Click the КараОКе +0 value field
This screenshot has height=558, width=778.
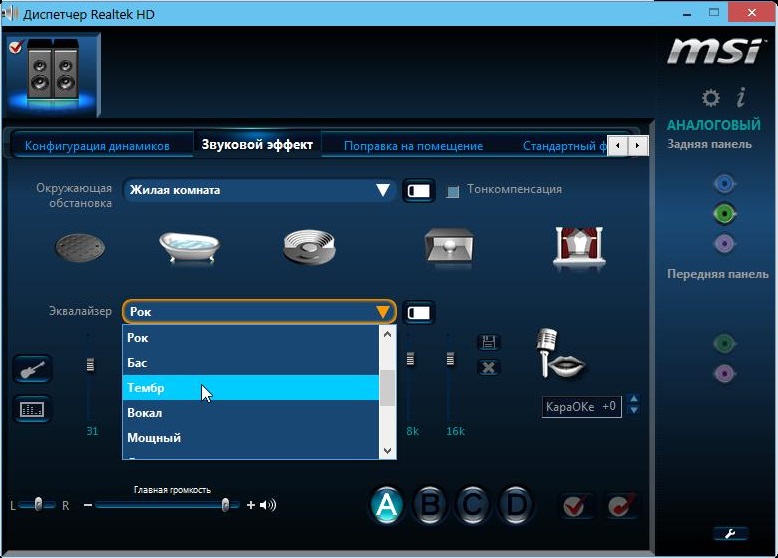click(x=582, y=407)
